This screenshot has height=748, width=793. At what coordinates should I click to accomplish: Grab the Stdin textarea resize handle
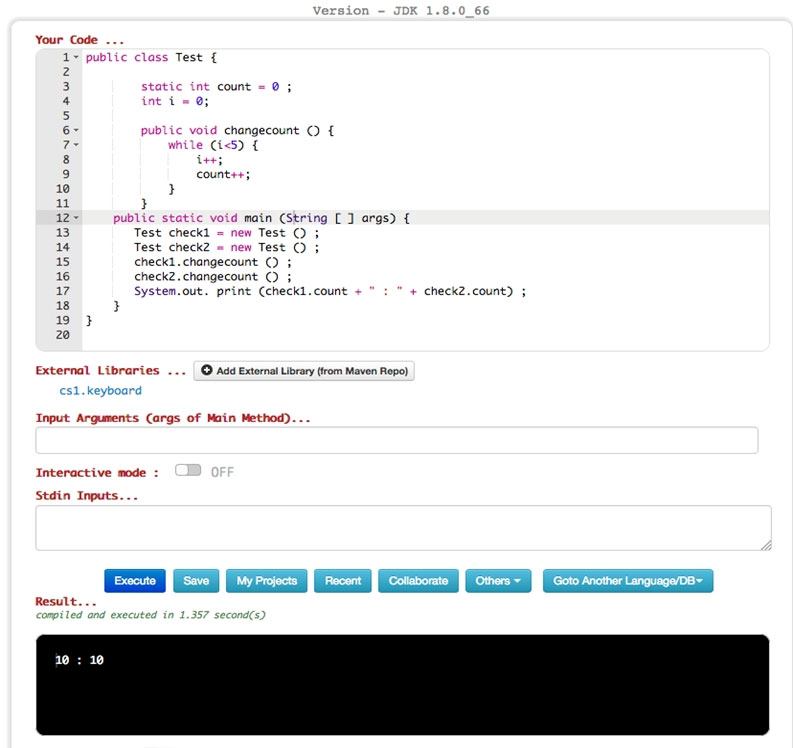(766, 545)
